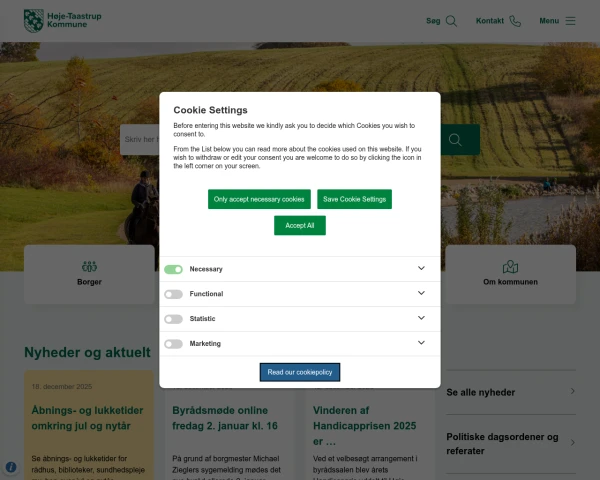Click the Skriv her search input field
Image resolution: width=600 pixels, height=480 pixels.
[x=140, y=140]
